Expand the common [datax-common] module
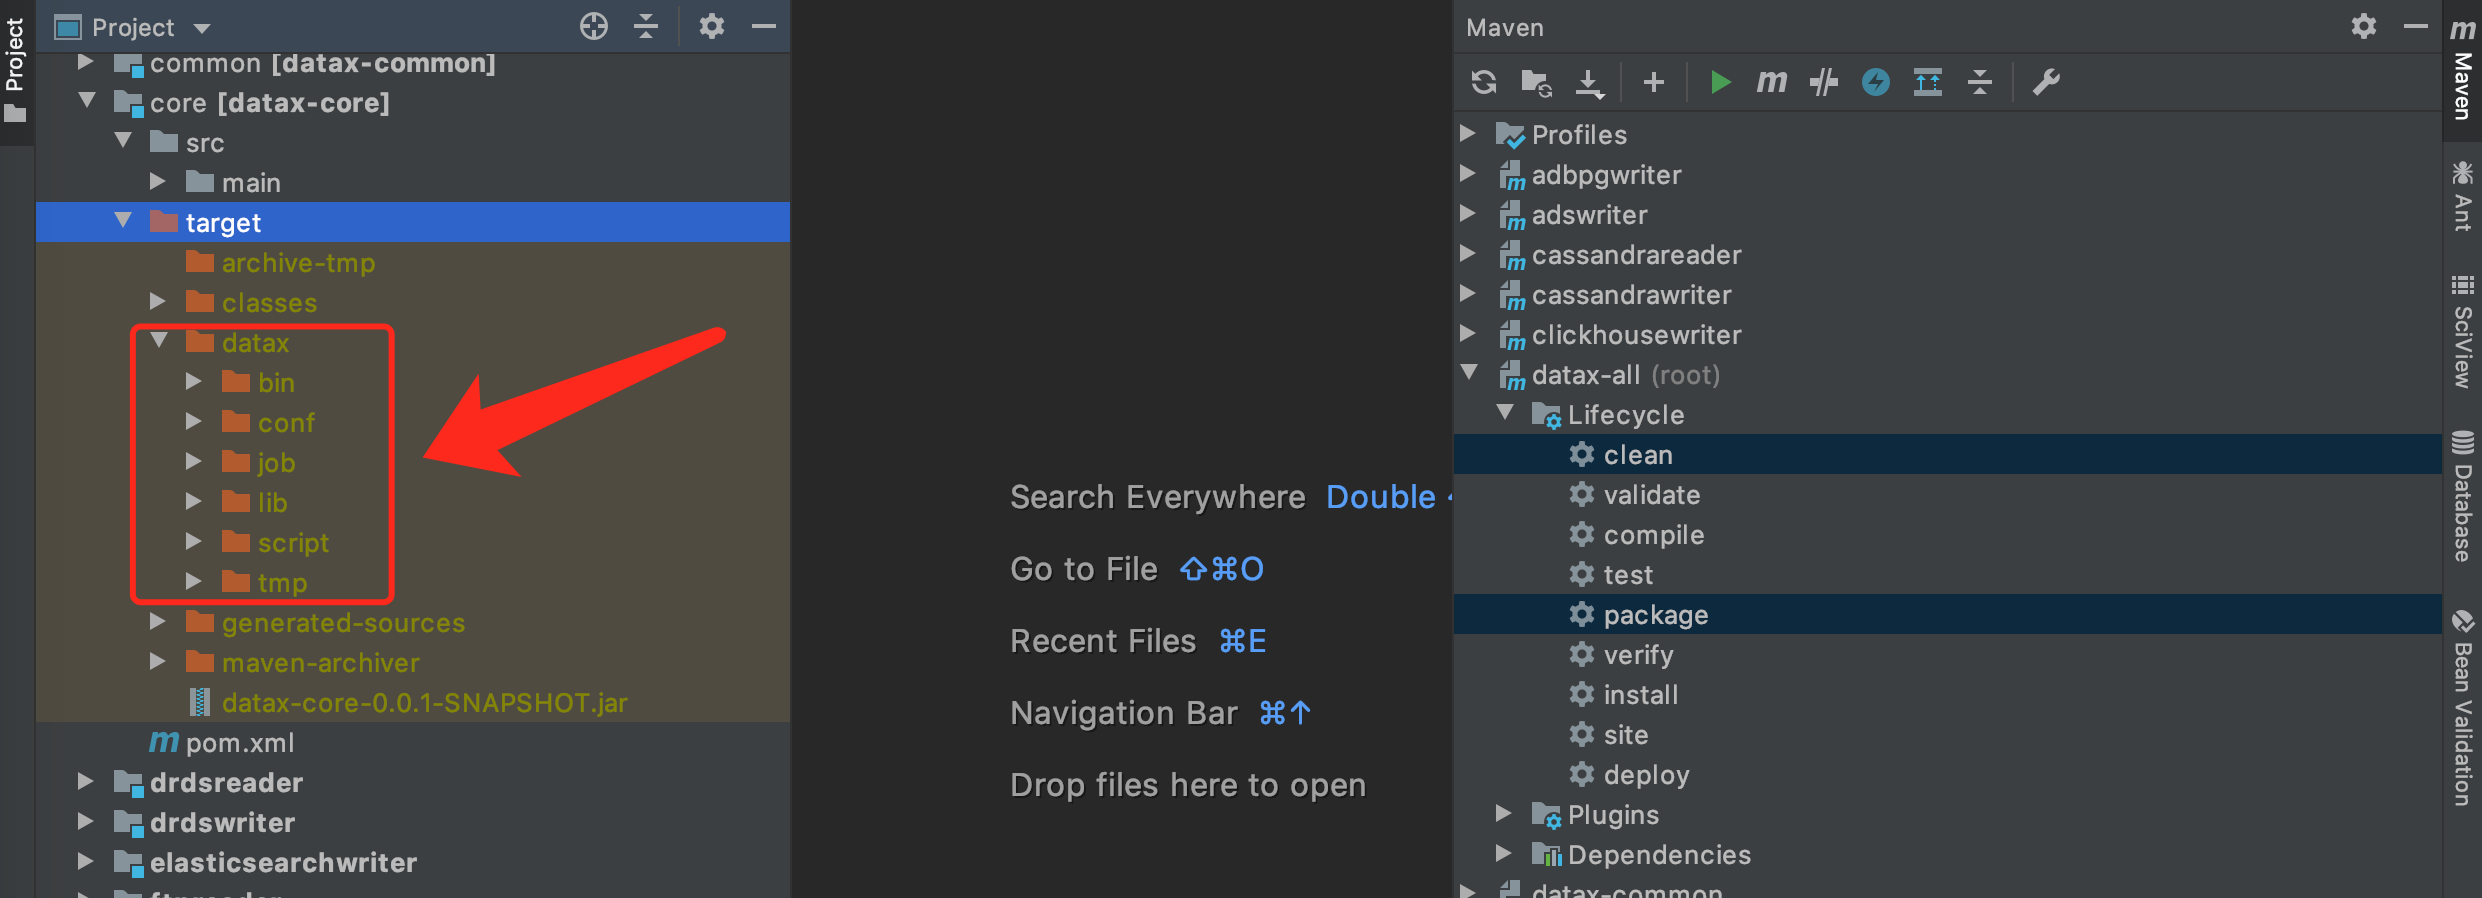 (86, 63)
